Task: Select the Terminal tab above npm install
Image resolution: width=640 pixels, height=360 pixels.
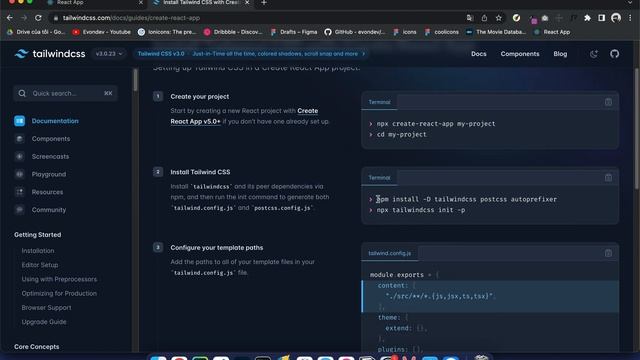Action: (379, 178)
